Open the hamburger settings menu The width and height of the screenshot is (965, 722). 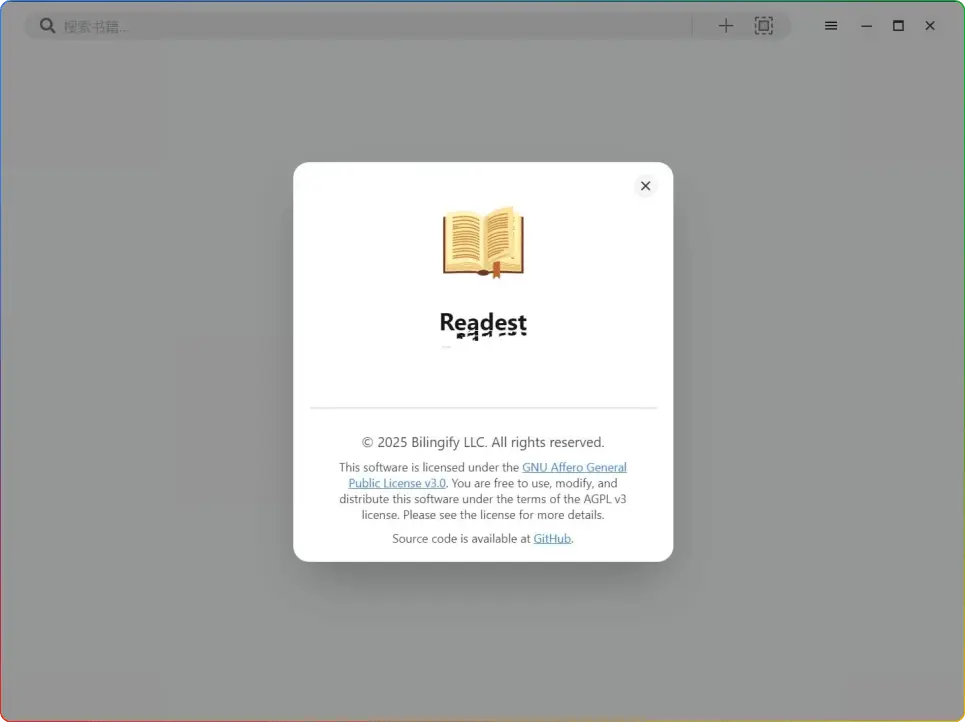[831, 26]
